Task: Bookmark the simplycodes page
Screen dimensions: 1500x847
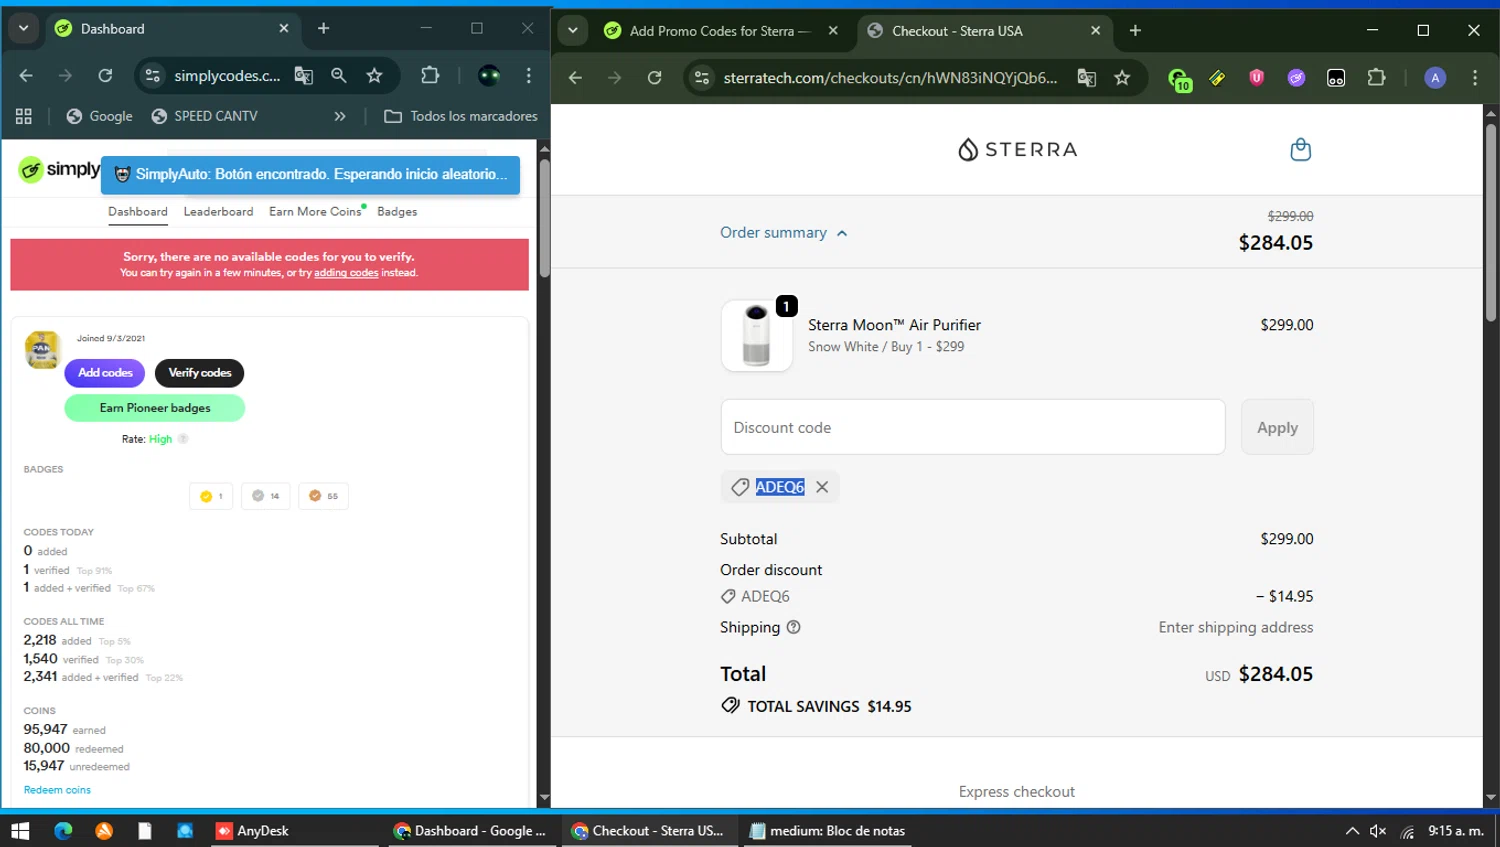Action: pos(374,75)
